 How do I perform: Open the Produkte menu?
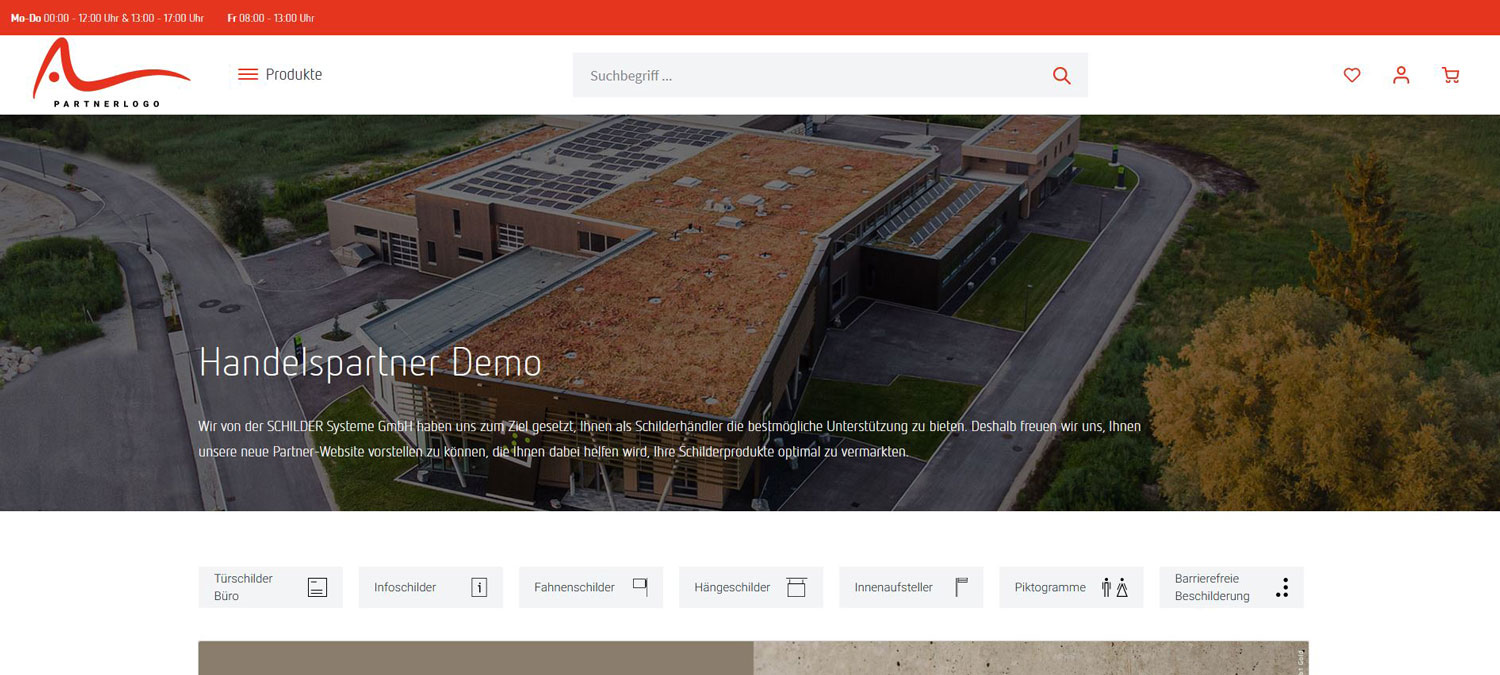(x=280, y=74)
